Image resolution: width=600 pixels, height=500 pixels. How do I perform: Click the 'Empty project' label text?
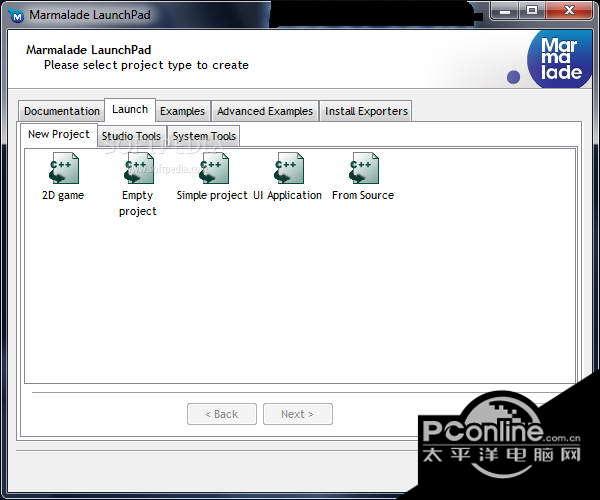[138, 203]
